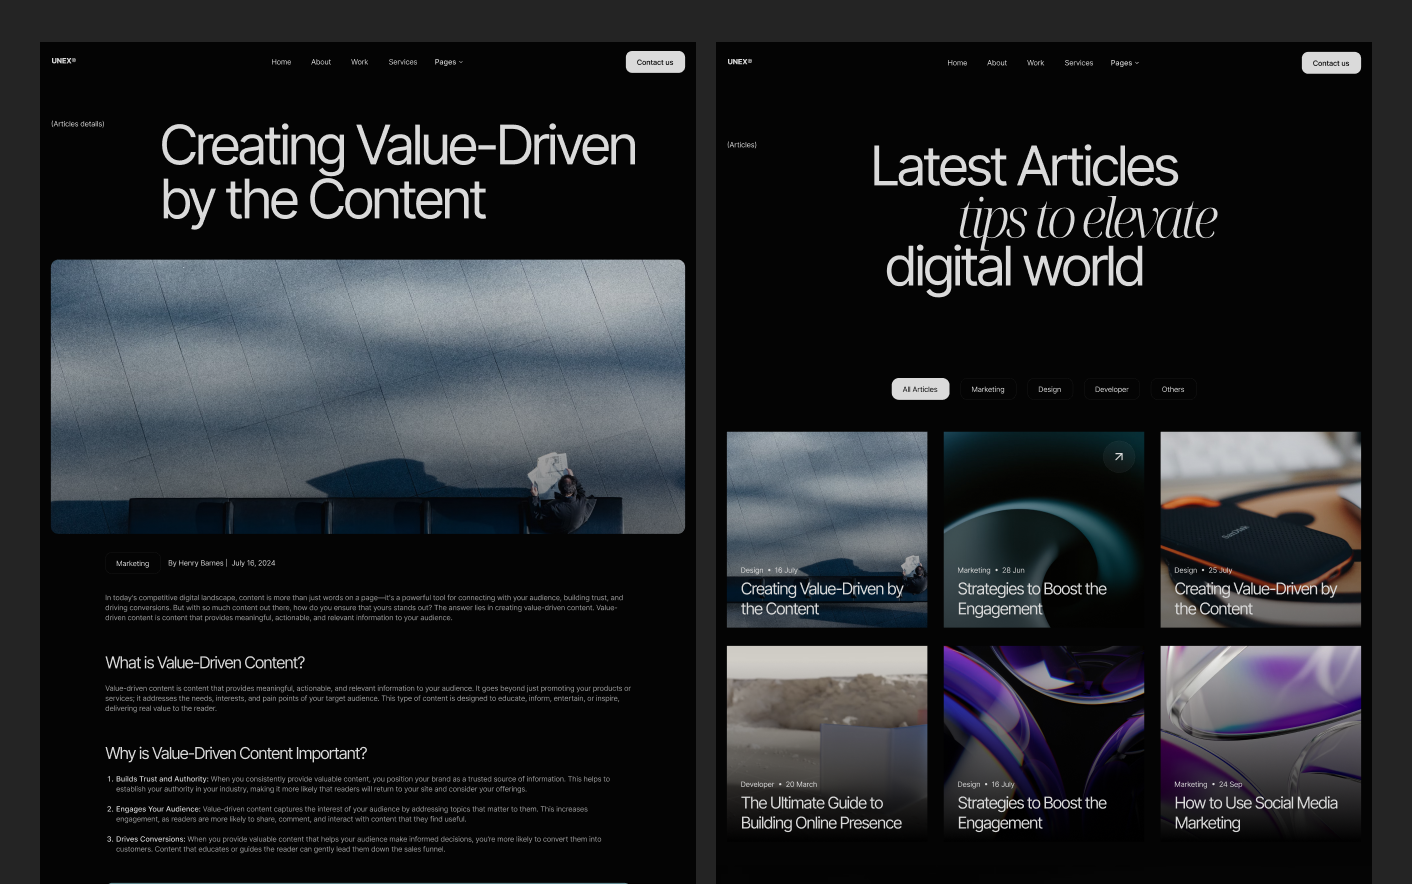
Task: Filter articles by Design category
Action: [x=1049, y=389]
